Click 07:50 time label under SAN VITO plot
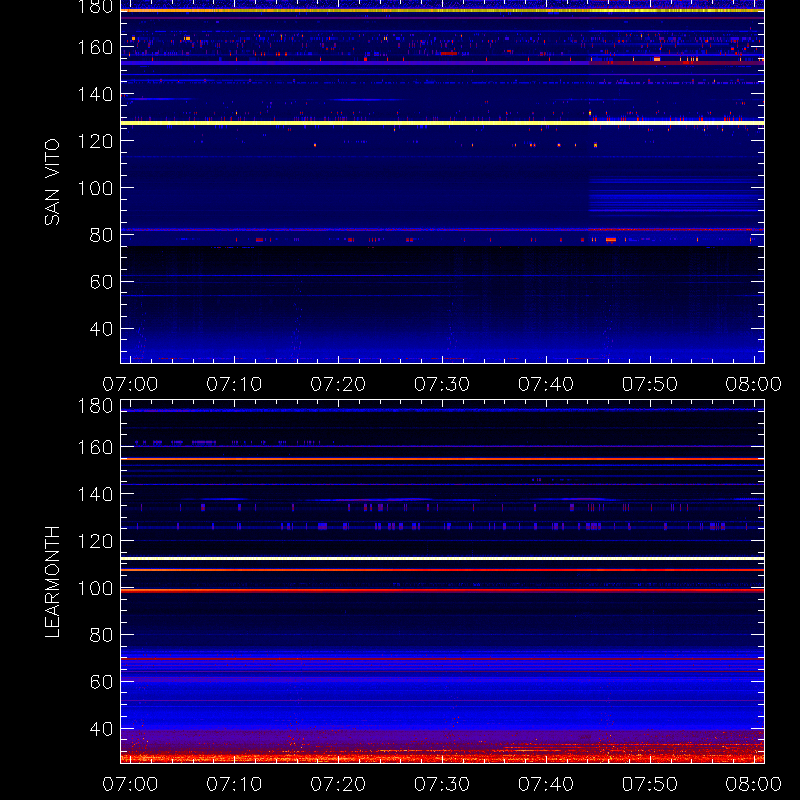 click(x=649, y=384)
